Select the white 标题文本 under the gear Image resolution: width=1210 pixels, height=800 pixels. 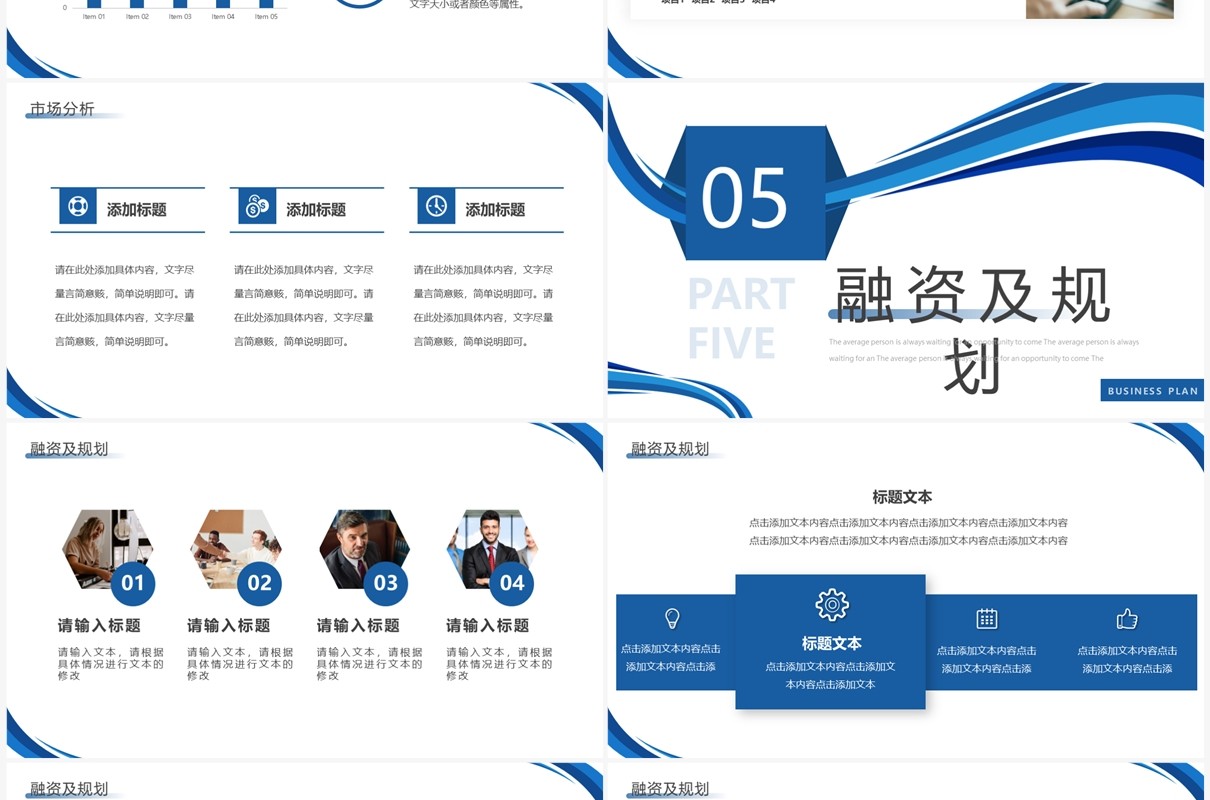tap(831, 644)
